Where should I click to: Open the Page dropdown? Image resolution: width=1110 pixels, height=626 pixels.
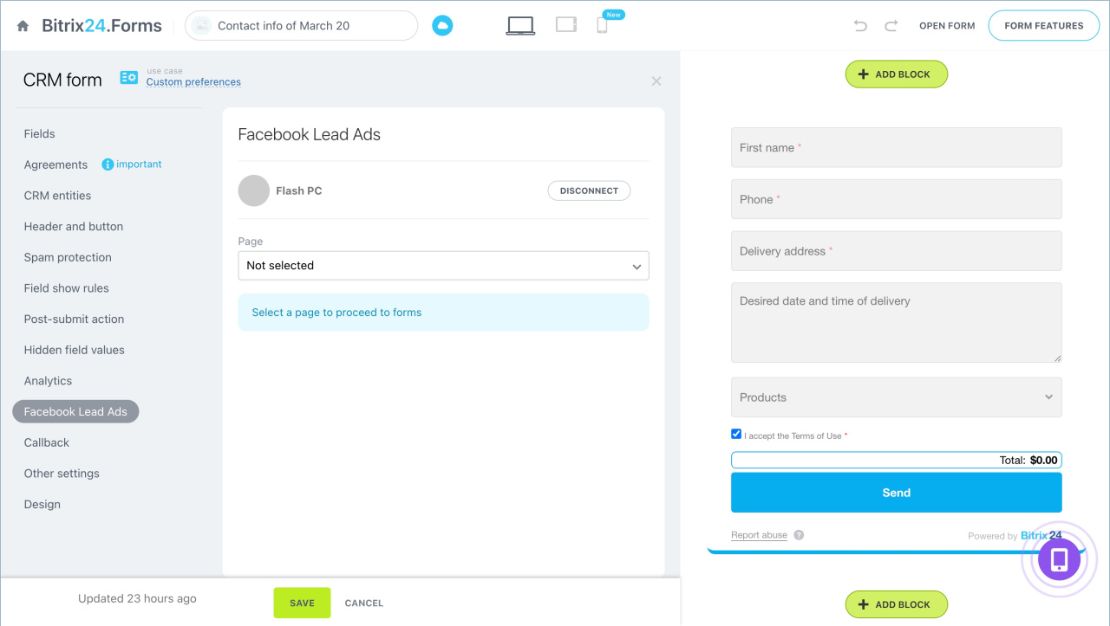(443, 266)
